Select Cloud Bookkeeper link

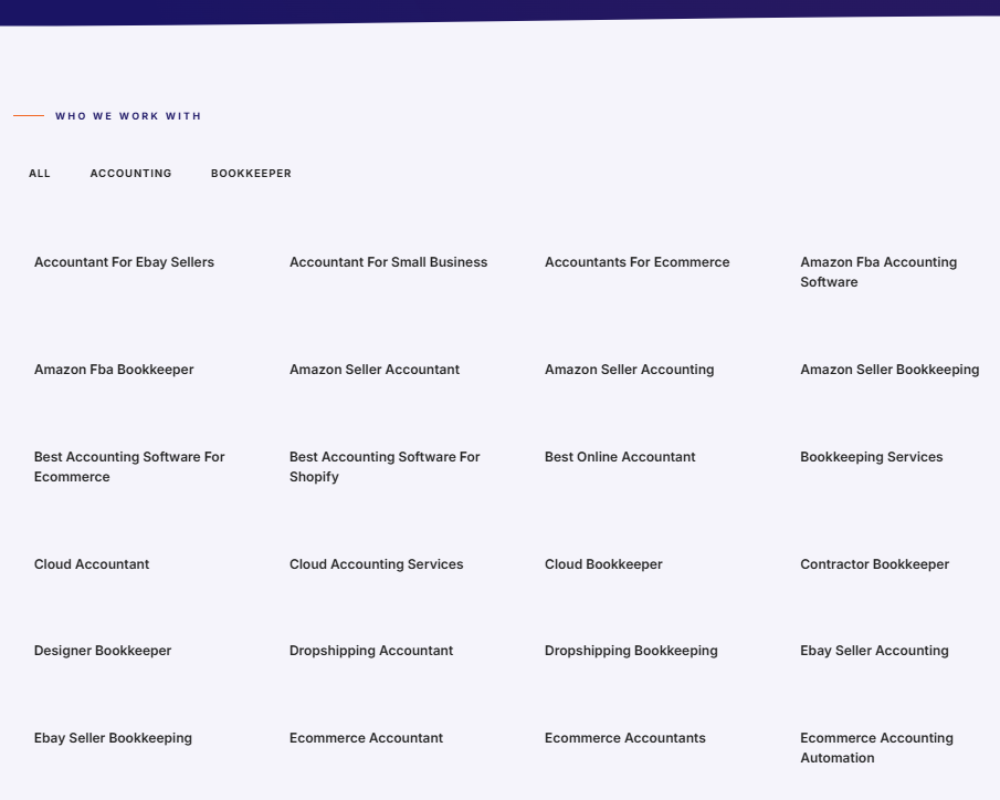[603, 564]
